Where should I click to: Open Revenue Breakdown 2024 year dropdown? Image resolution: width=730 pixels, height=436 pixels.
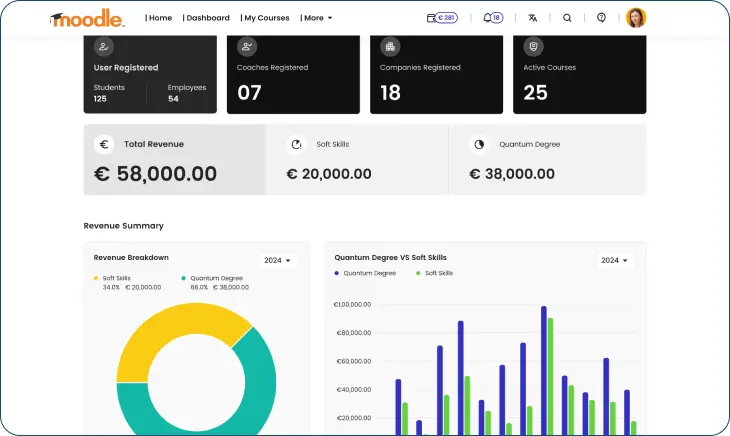277,260
